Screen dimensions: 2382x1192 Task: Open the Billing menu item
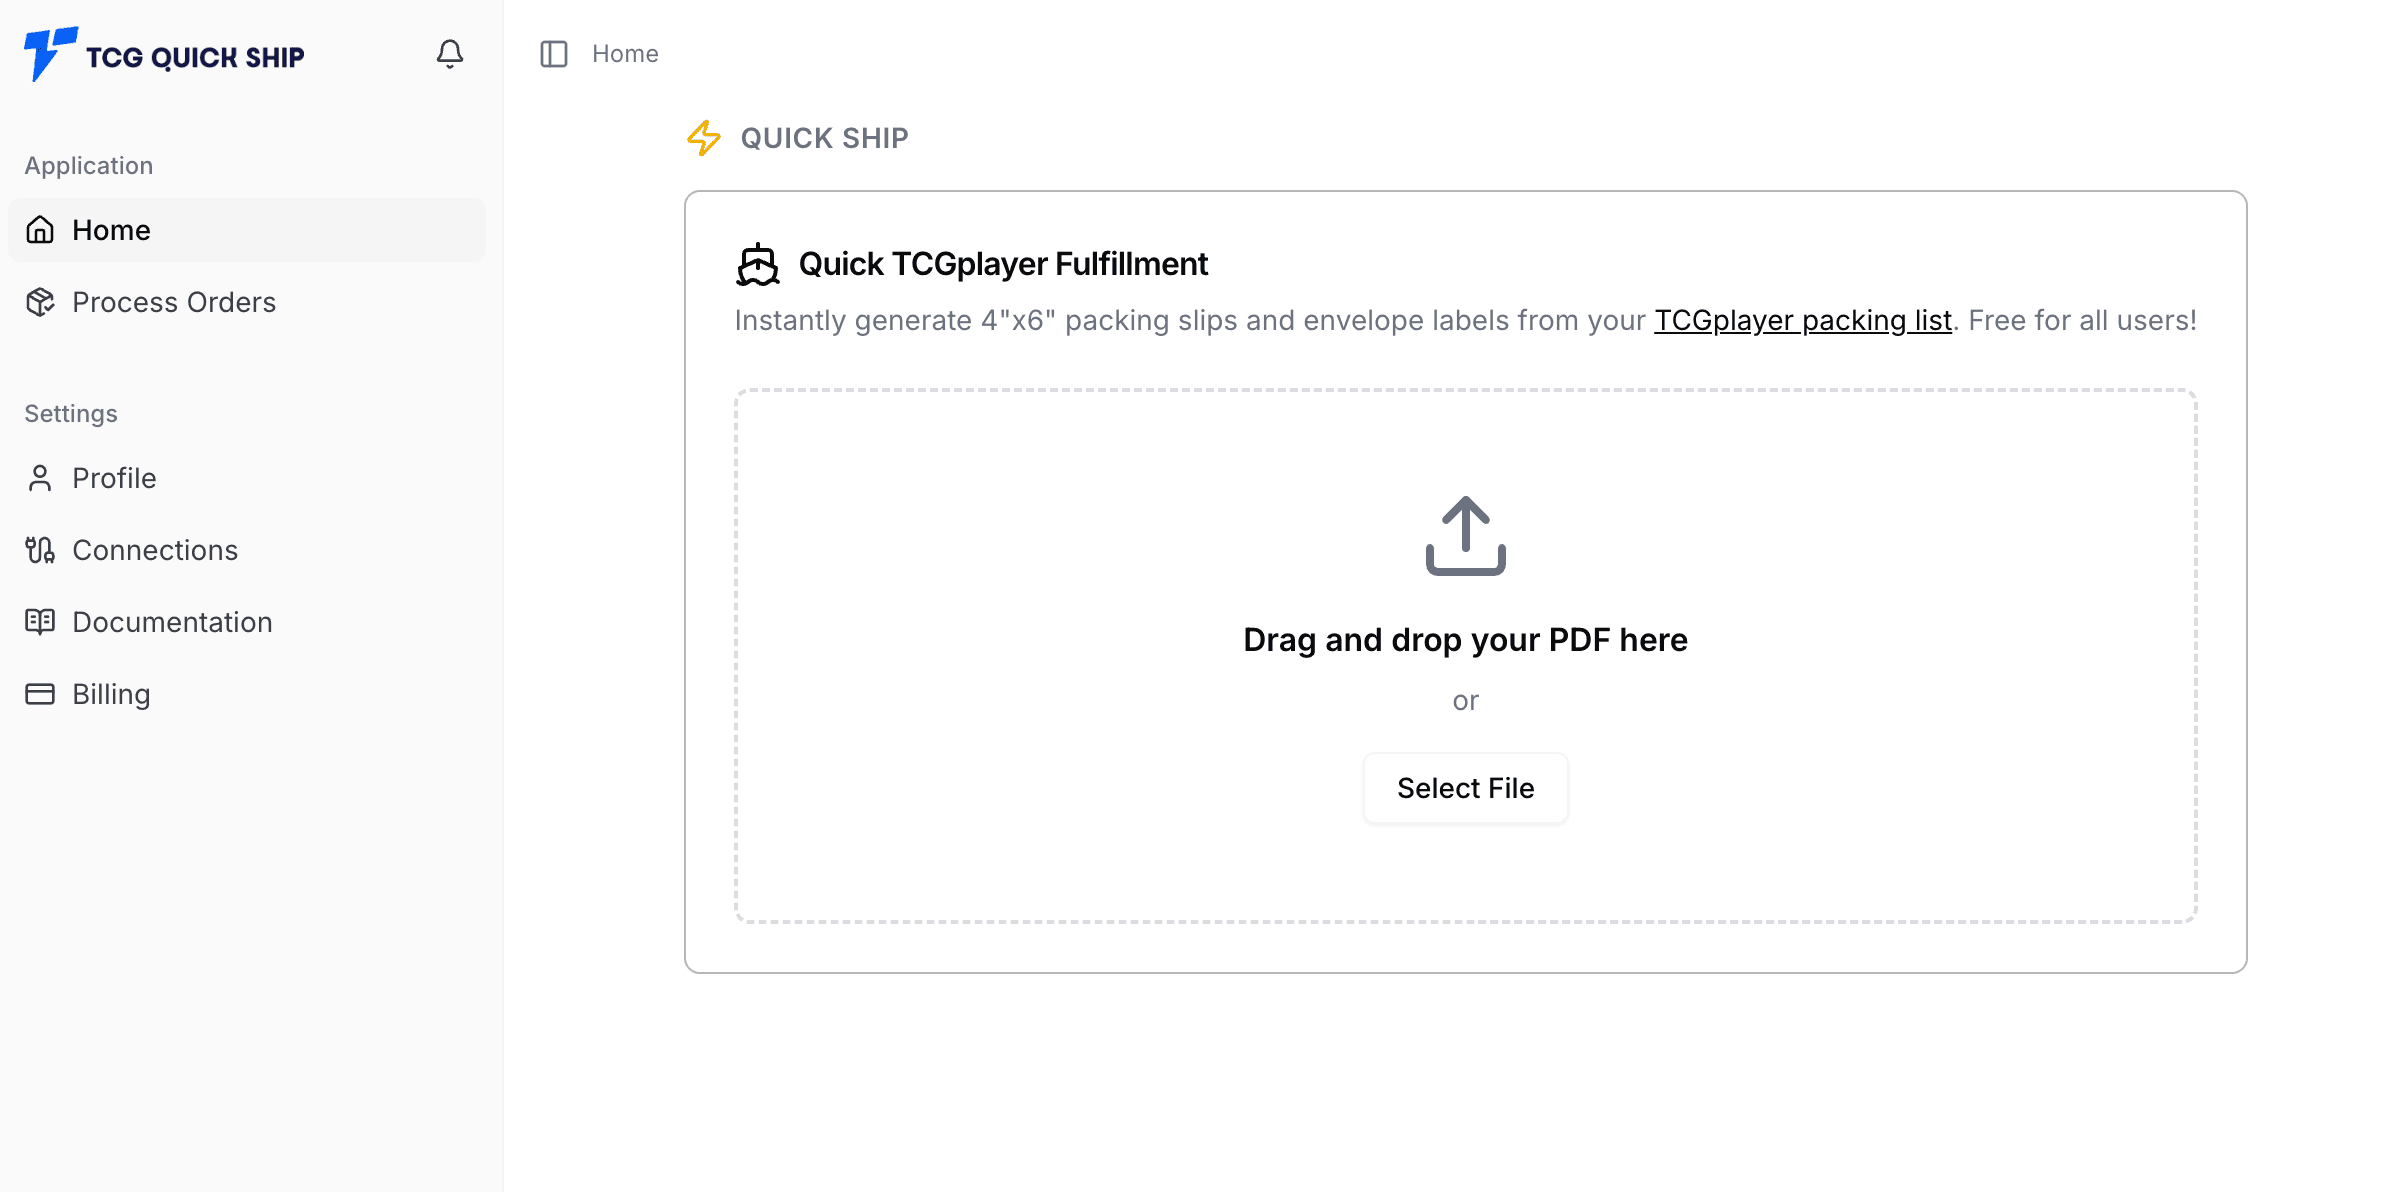point(111,694)
